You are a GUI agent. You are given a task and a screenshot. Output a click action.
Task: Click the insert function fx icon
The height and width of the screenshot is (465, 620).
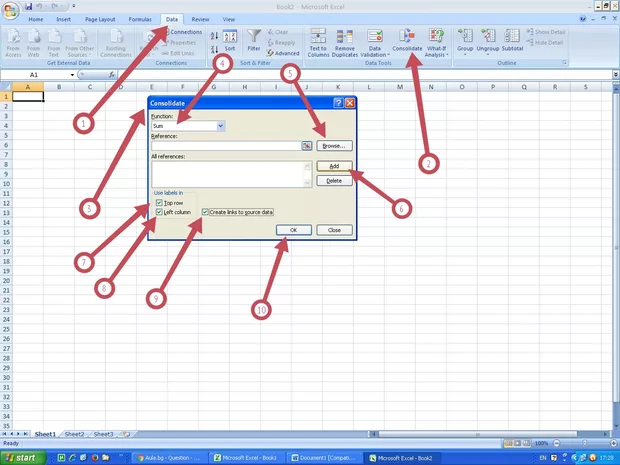pyautogui.click(x=112, y=74)
